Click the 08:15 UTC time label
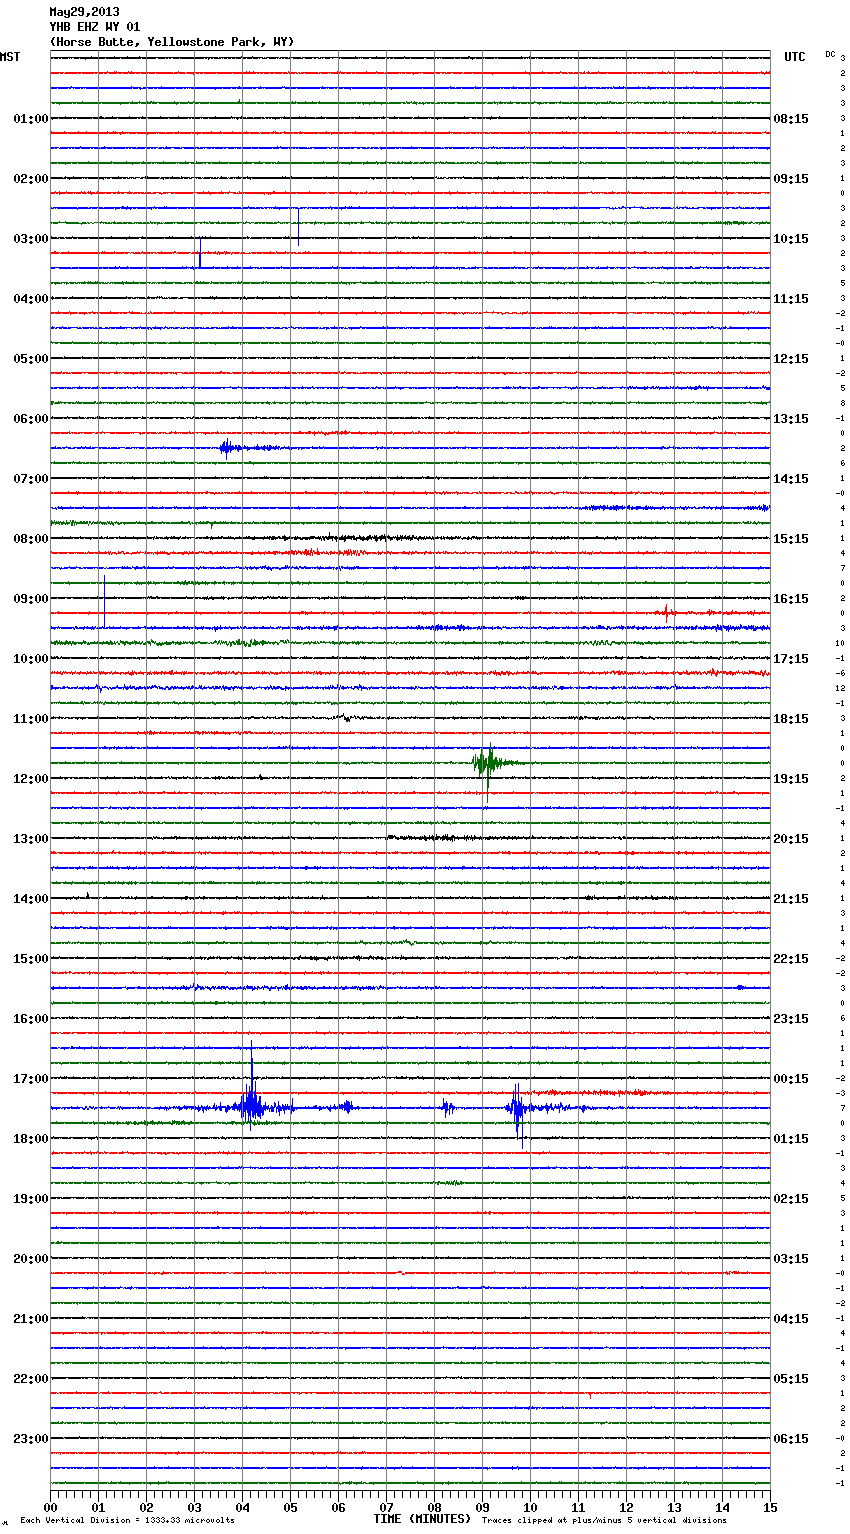850x1534 pixels. 791,119
